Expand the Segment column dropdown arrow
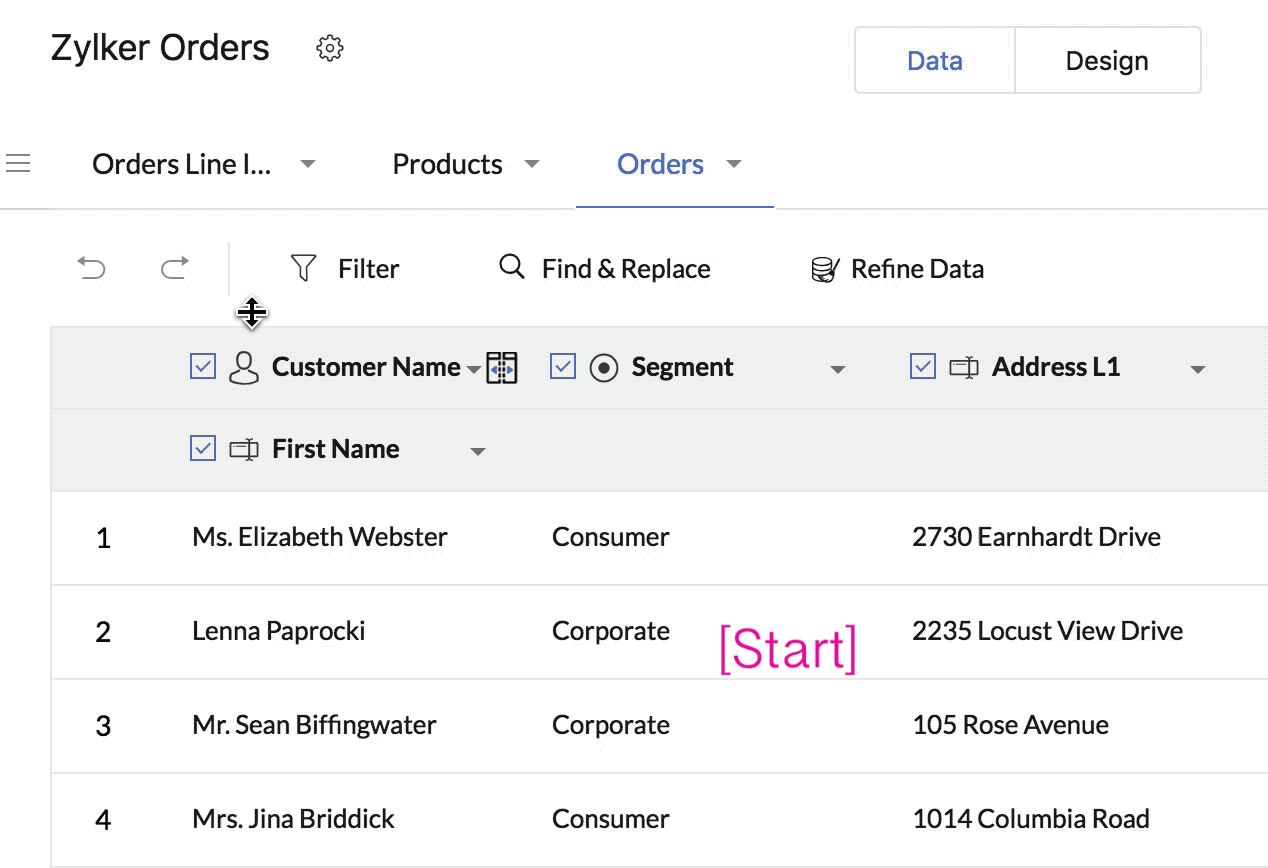 pos(838,370)
